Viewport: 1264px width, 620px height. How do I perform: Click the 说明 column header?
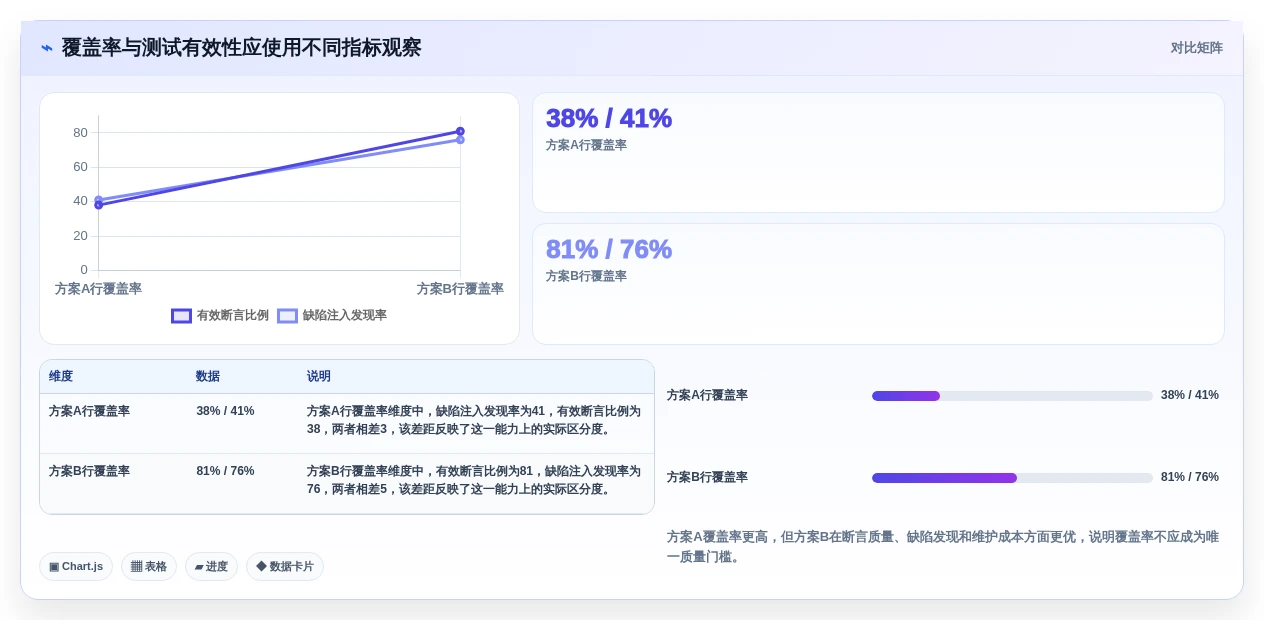pyautogui.click(x=319, y=377)
